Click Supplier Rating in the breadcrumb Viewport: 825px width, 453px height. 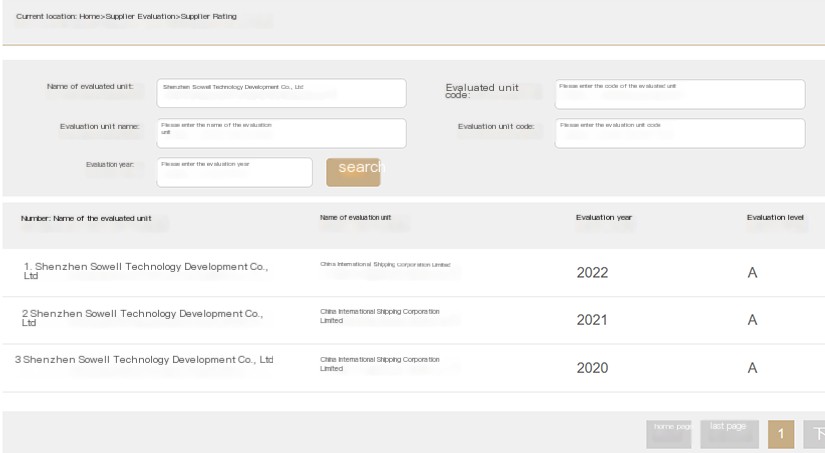[x=208, y=17]
